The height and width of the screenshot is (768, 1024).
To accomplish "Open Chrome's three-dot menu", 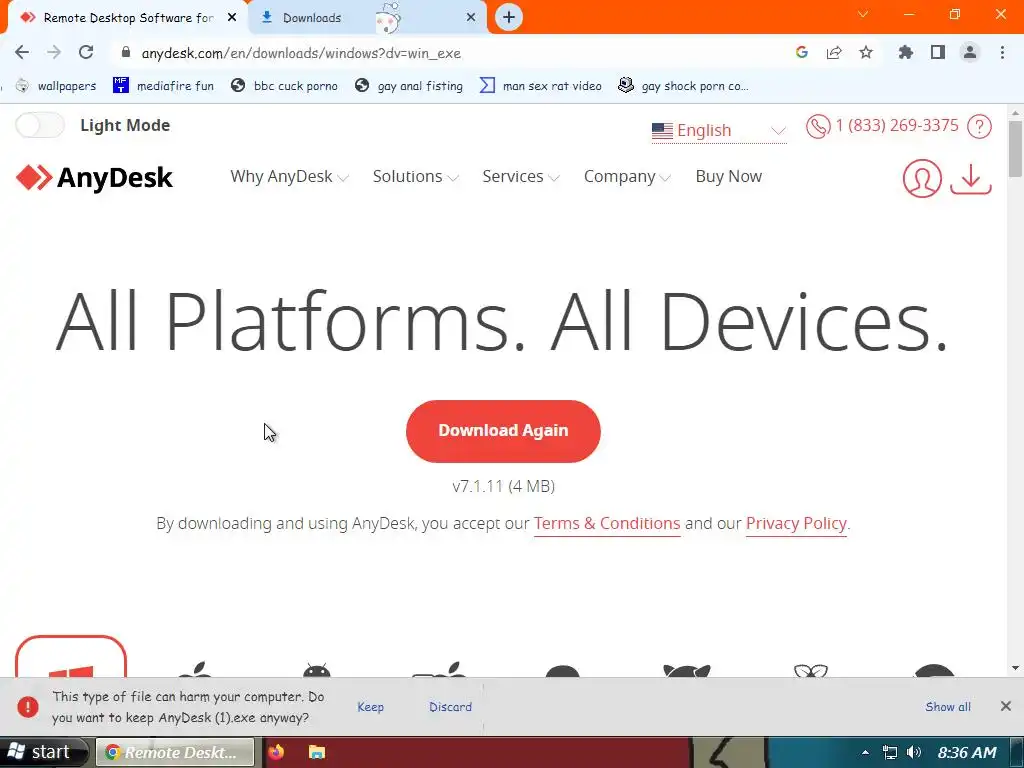I will point(1002,52).
